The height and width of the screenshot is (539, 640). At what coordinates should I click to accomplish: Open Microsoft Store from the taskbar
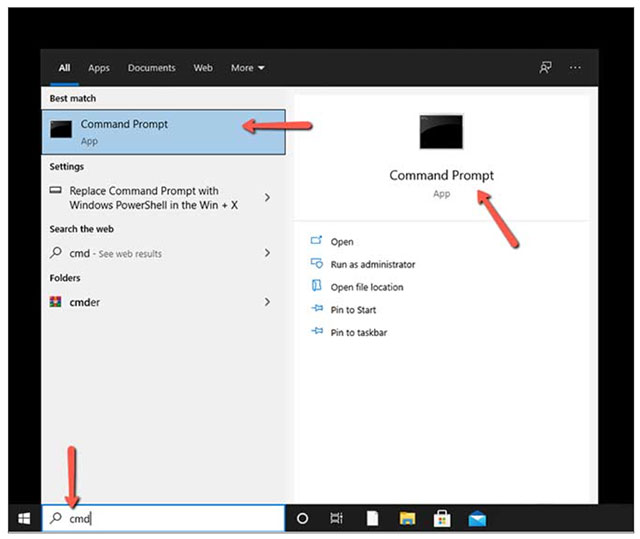tap(442, 519)
